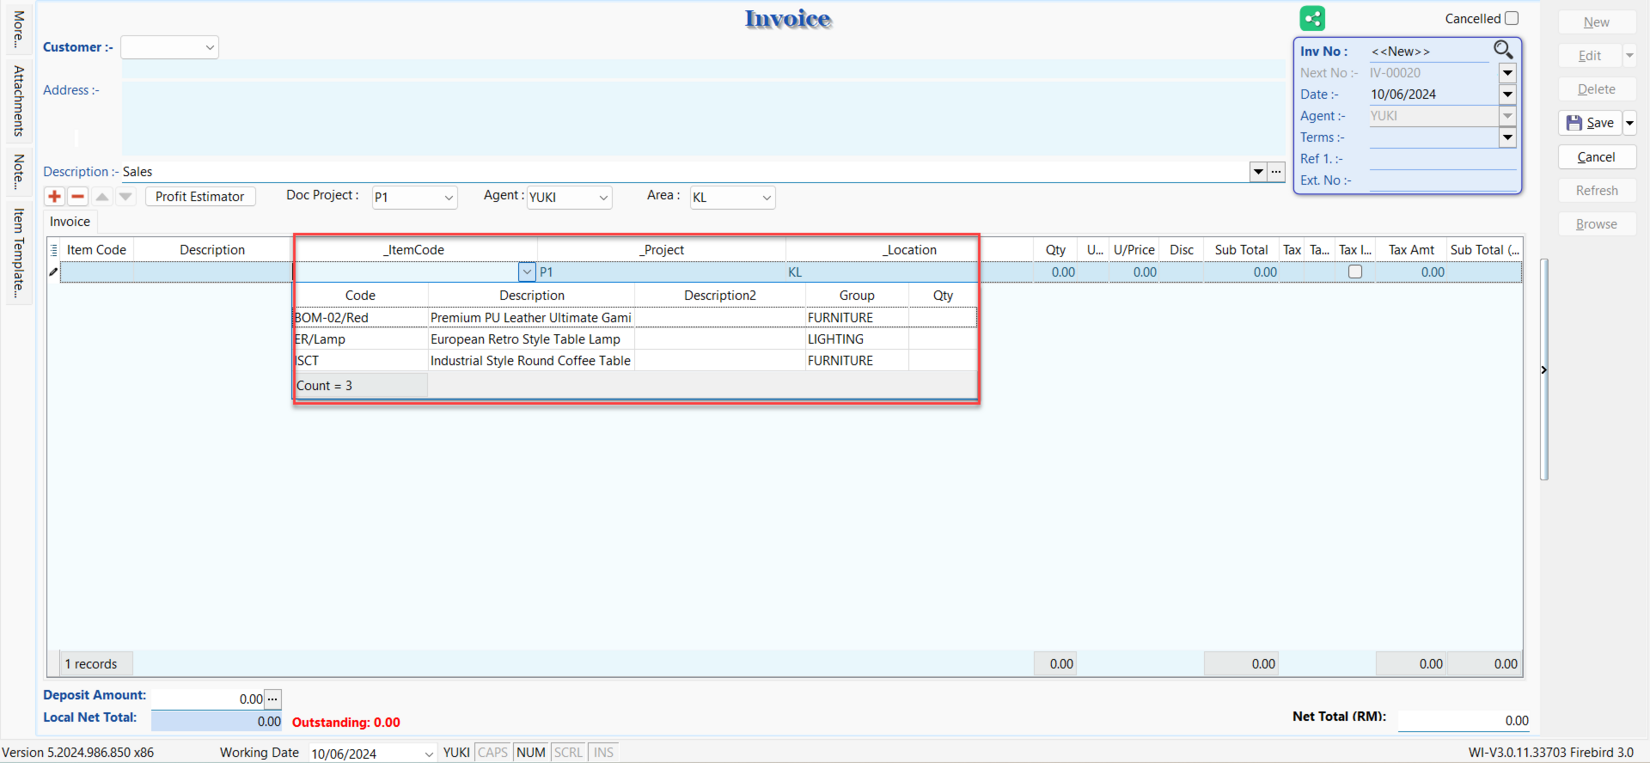Image resolution: width=1650 pixels, height=763 pixels.
Task: Open the Area dropdown showing KL
Action: coord(766,198)
